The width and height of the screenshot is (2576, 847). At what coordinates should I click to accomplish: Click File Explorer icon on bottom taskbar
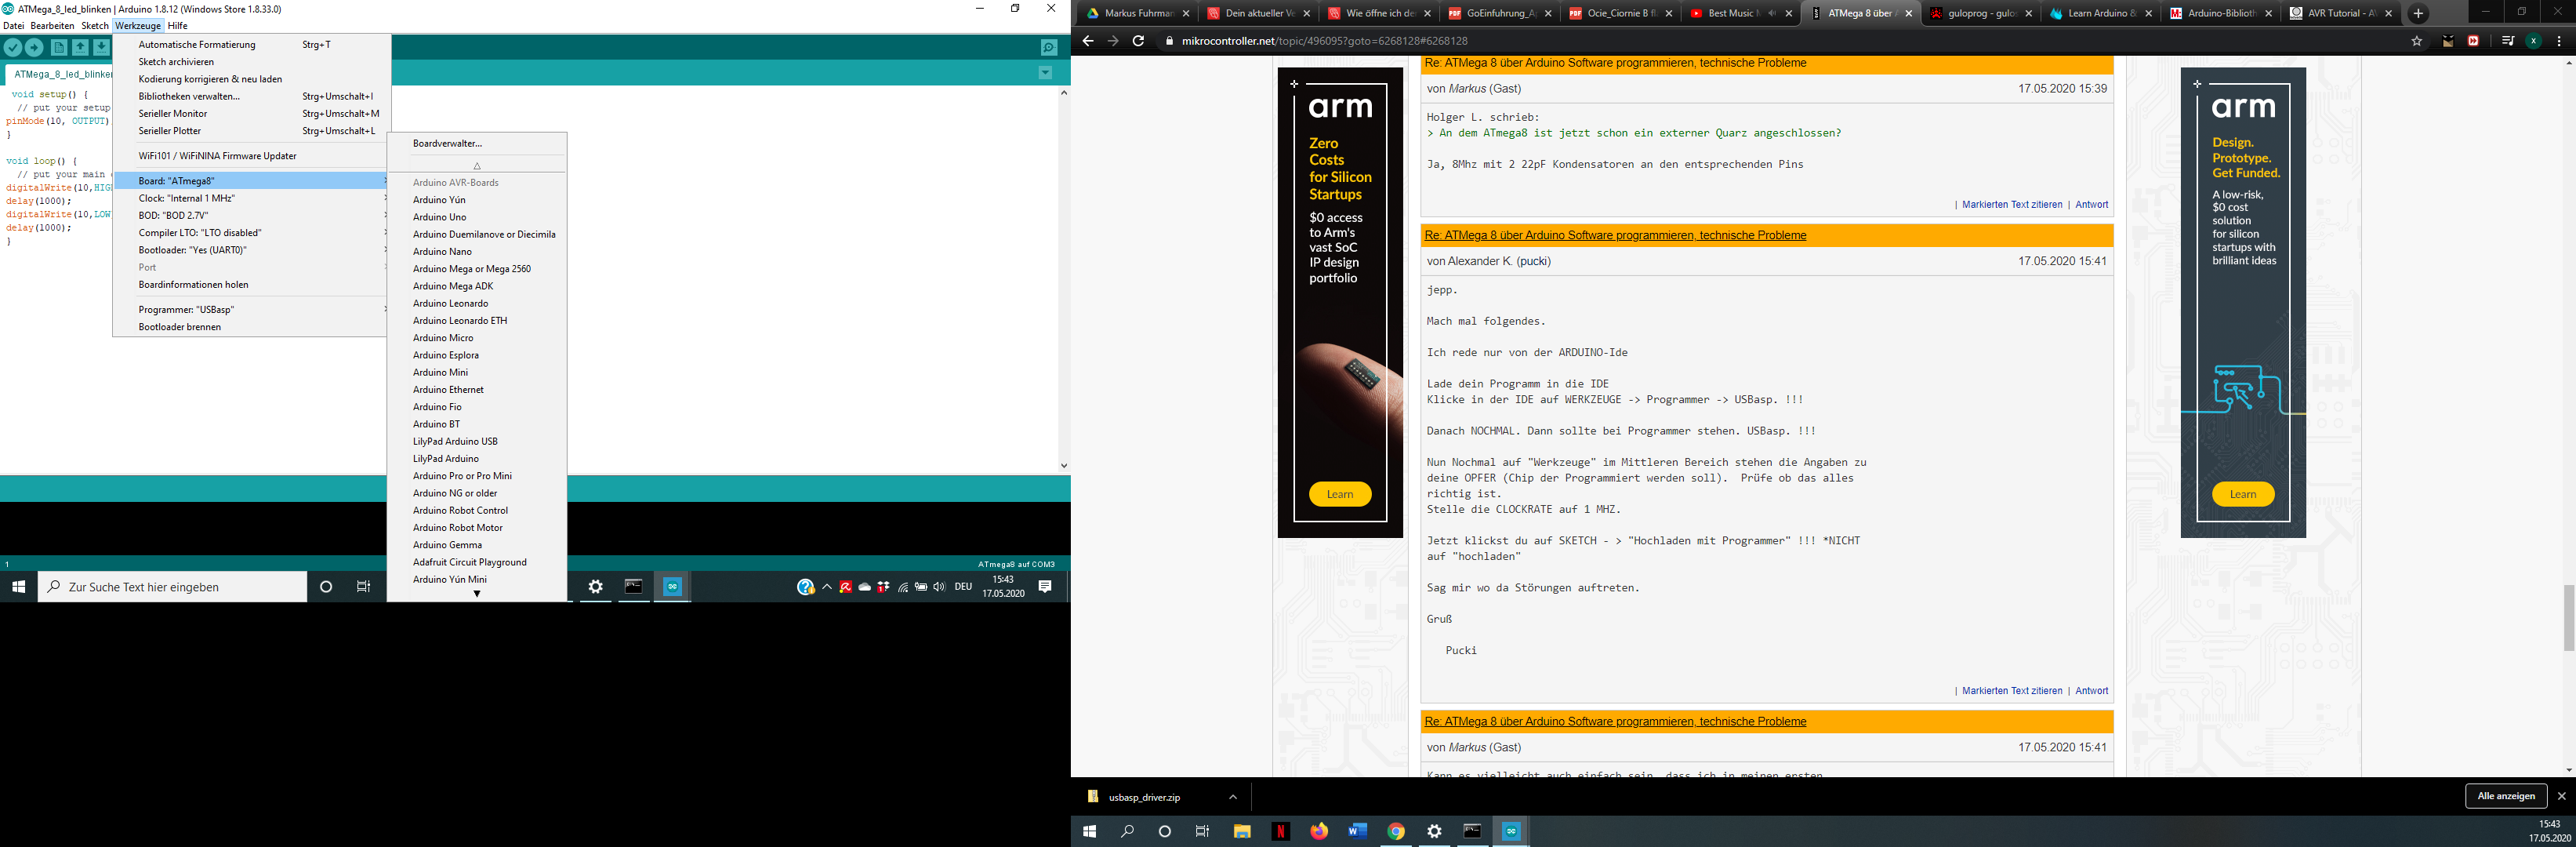click(x=1242, y=831)
